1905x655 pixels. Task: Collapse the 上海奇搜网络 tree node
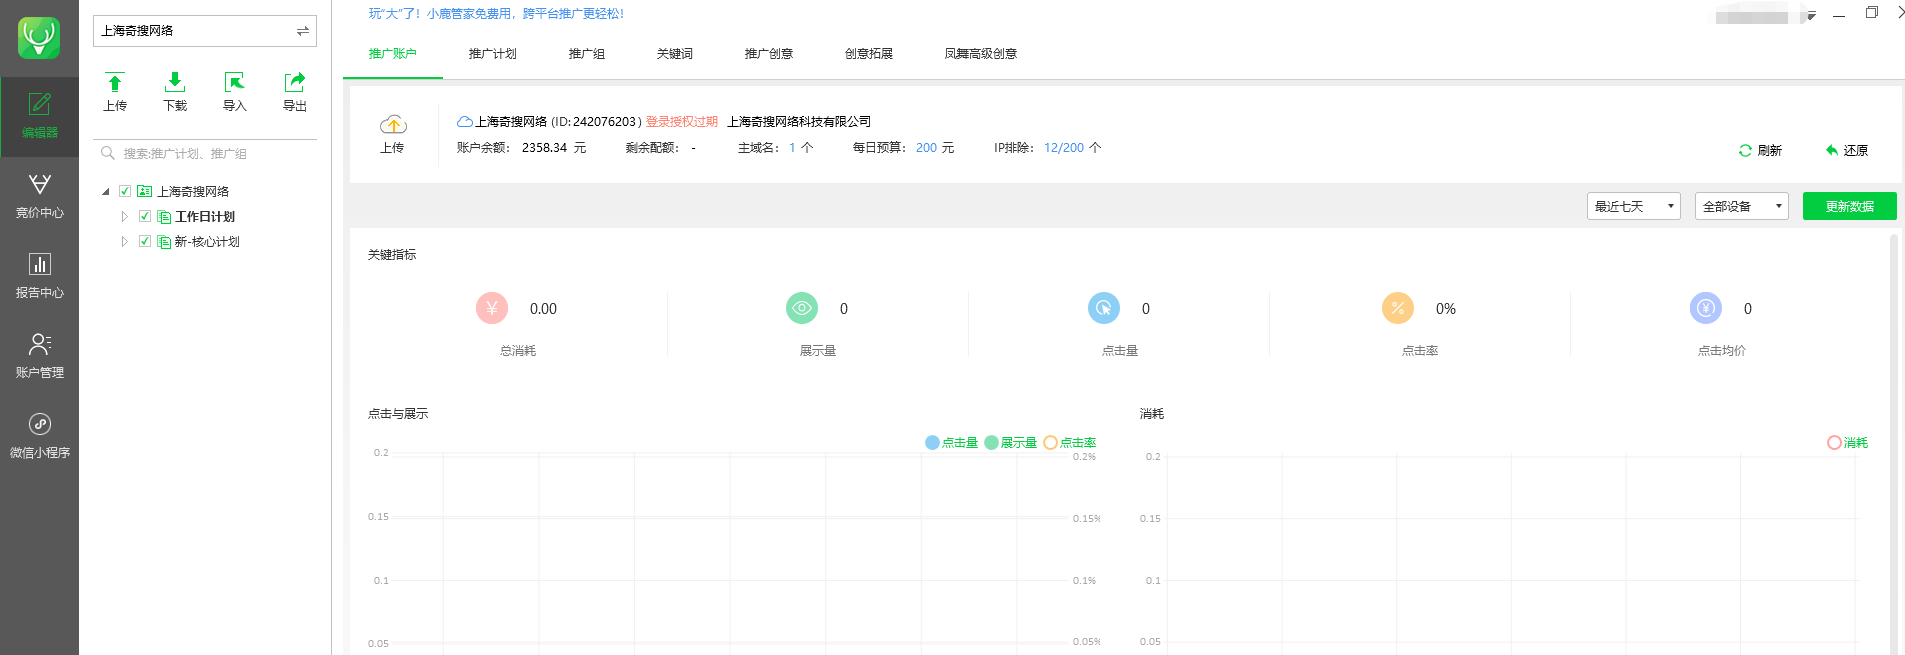point(105,191)
